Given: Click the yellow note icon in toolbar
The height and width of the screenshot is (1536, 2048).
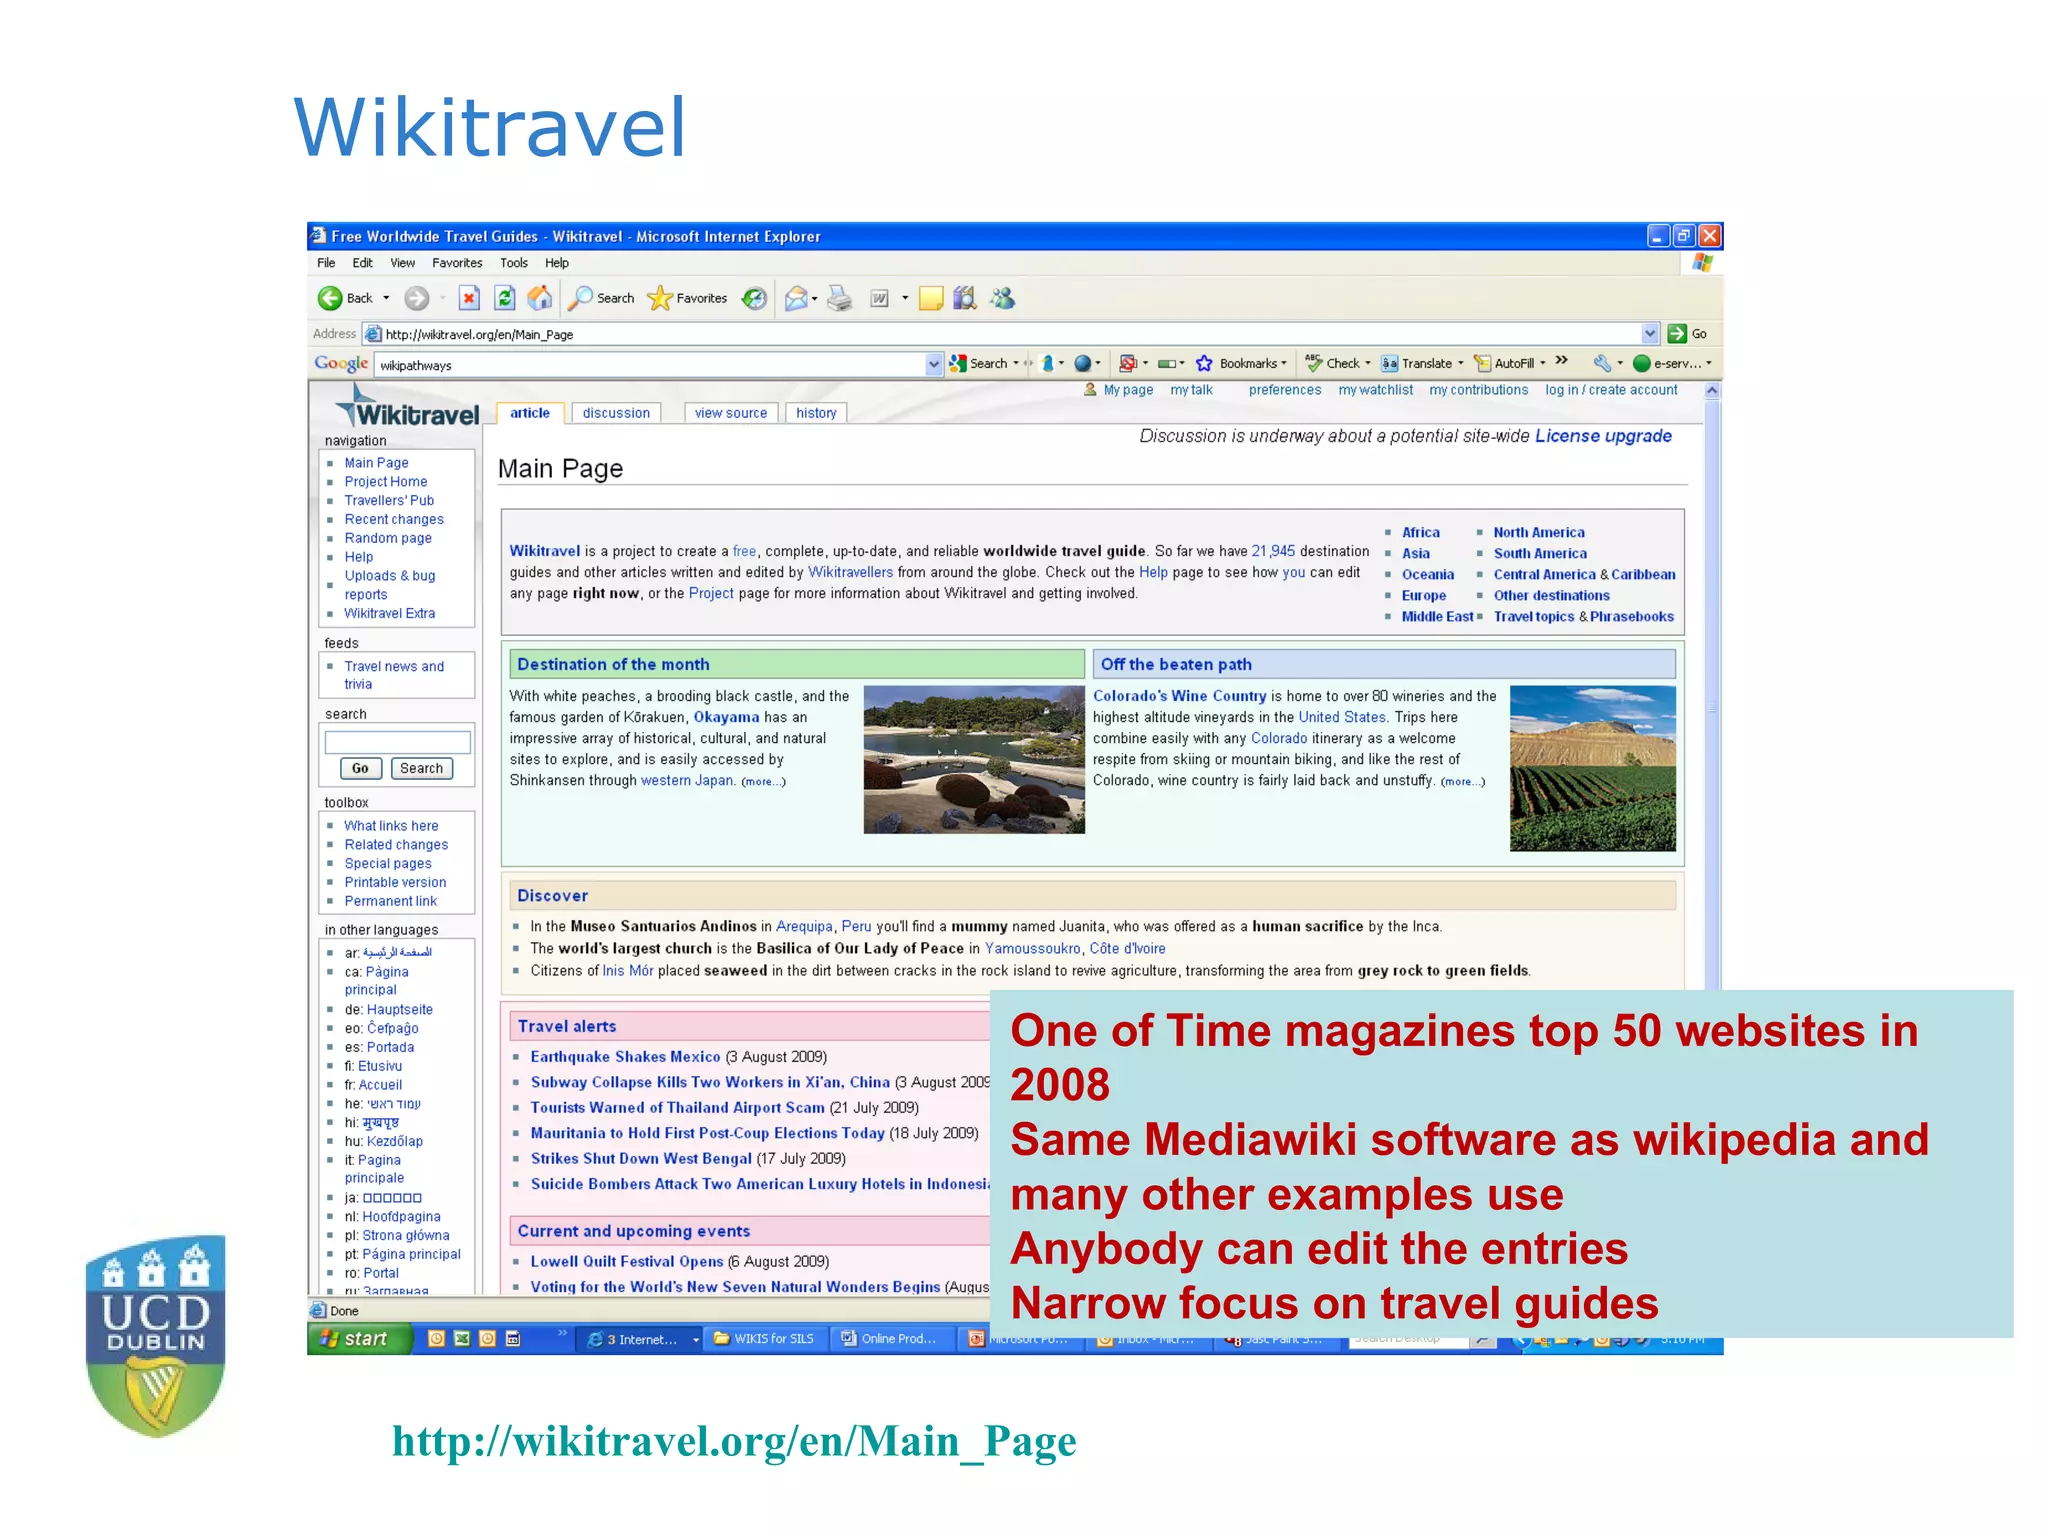Looking at the screenshot, I should point(931,298).
